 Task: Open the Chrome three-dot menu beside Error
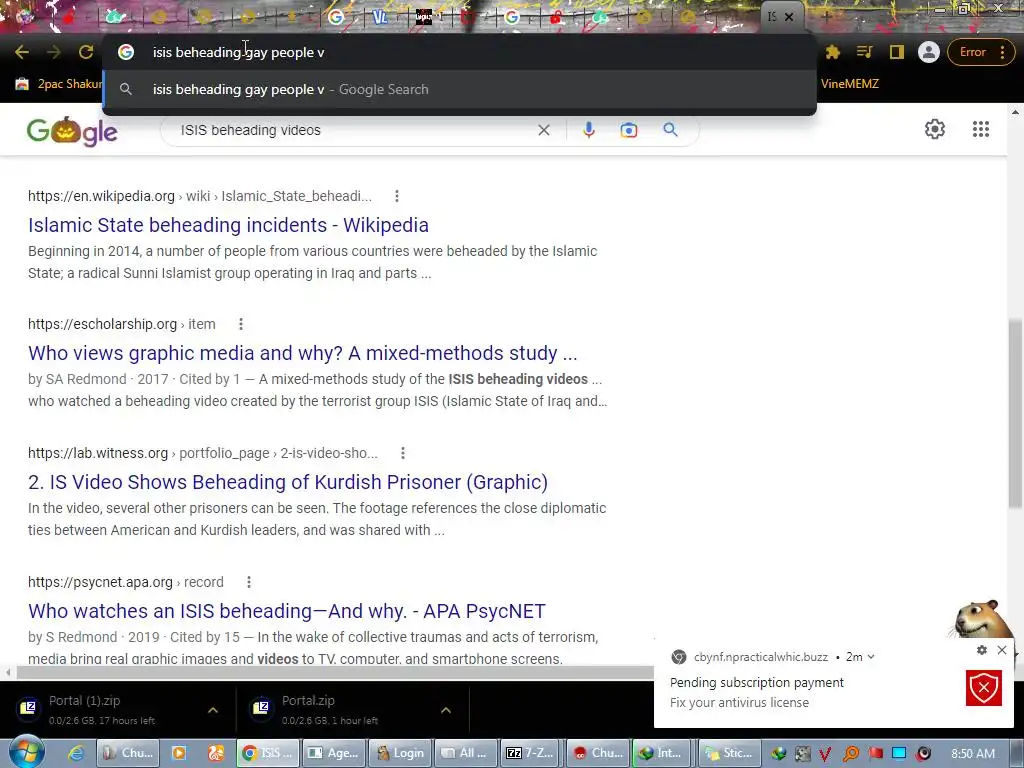1002,52
